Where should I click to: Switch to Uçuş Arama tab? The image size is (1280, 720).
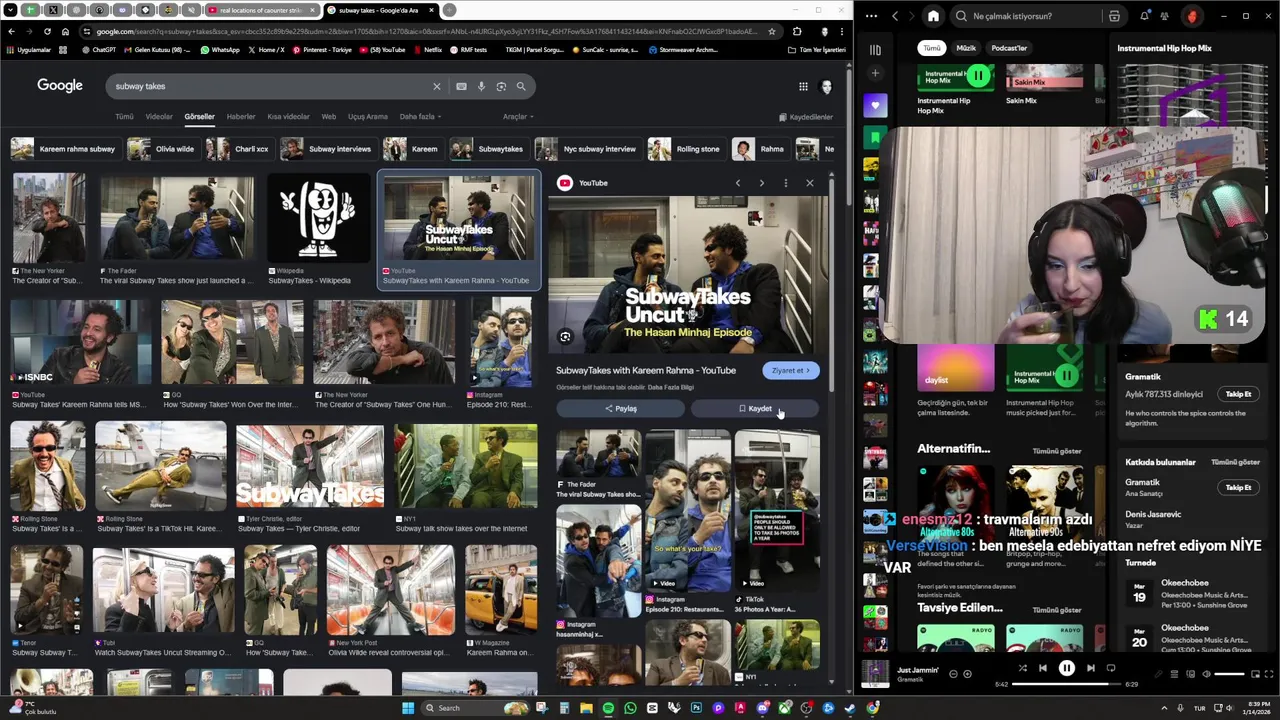pos(367,117)
